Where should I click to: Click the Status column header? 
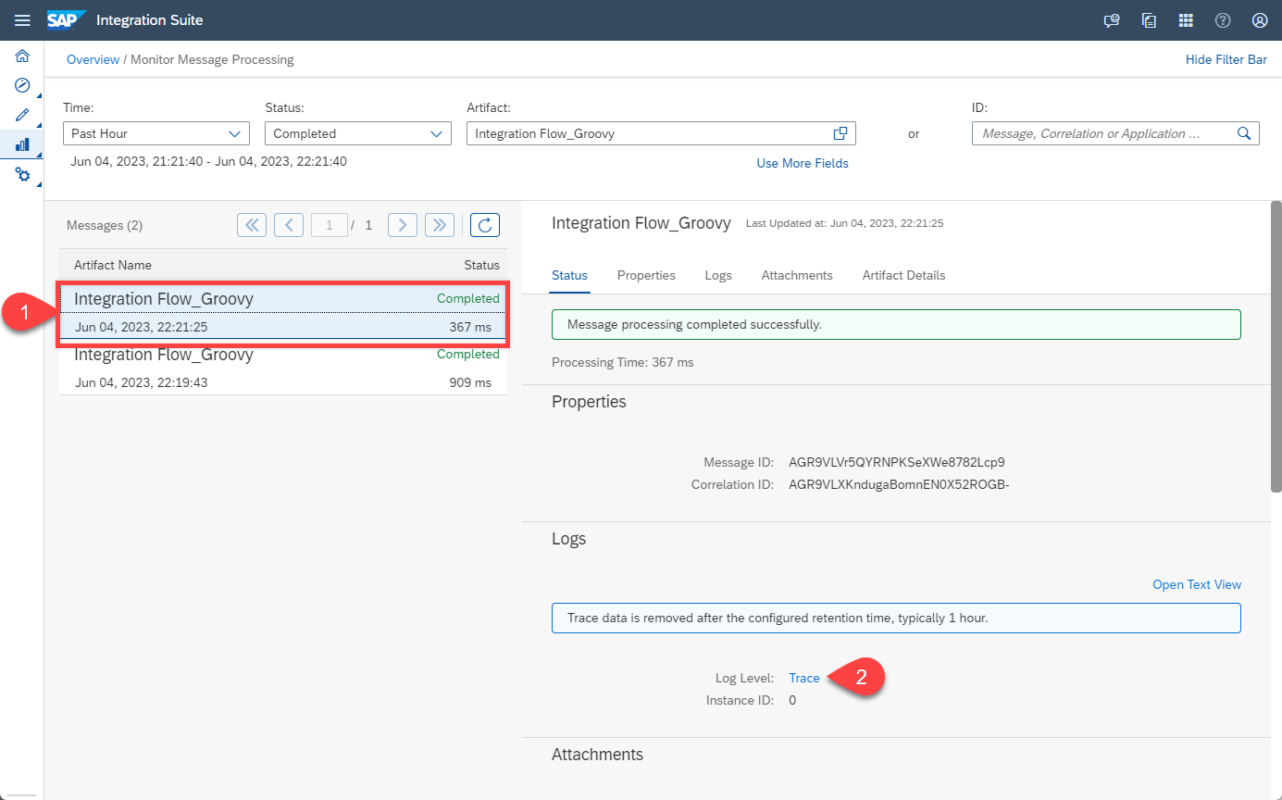point(482,265)
